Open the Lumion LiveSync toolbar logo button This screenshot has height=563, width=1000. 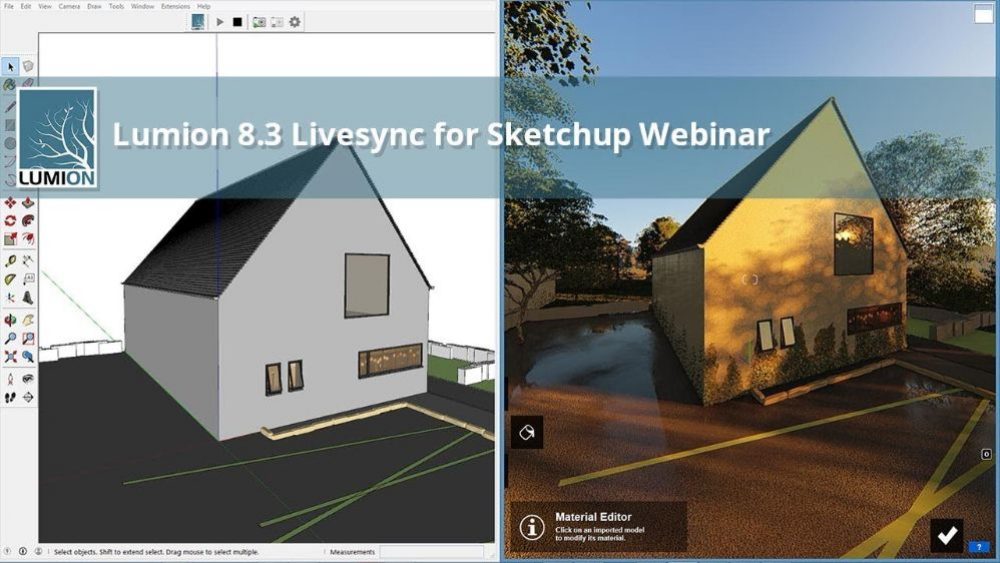[x=198, y=22]
